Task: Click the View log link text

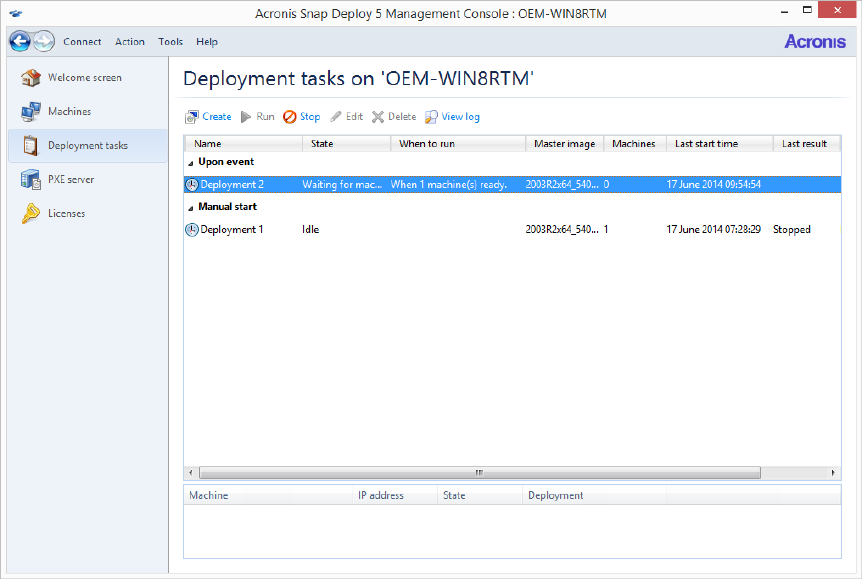Action: [x=460, y=117]
